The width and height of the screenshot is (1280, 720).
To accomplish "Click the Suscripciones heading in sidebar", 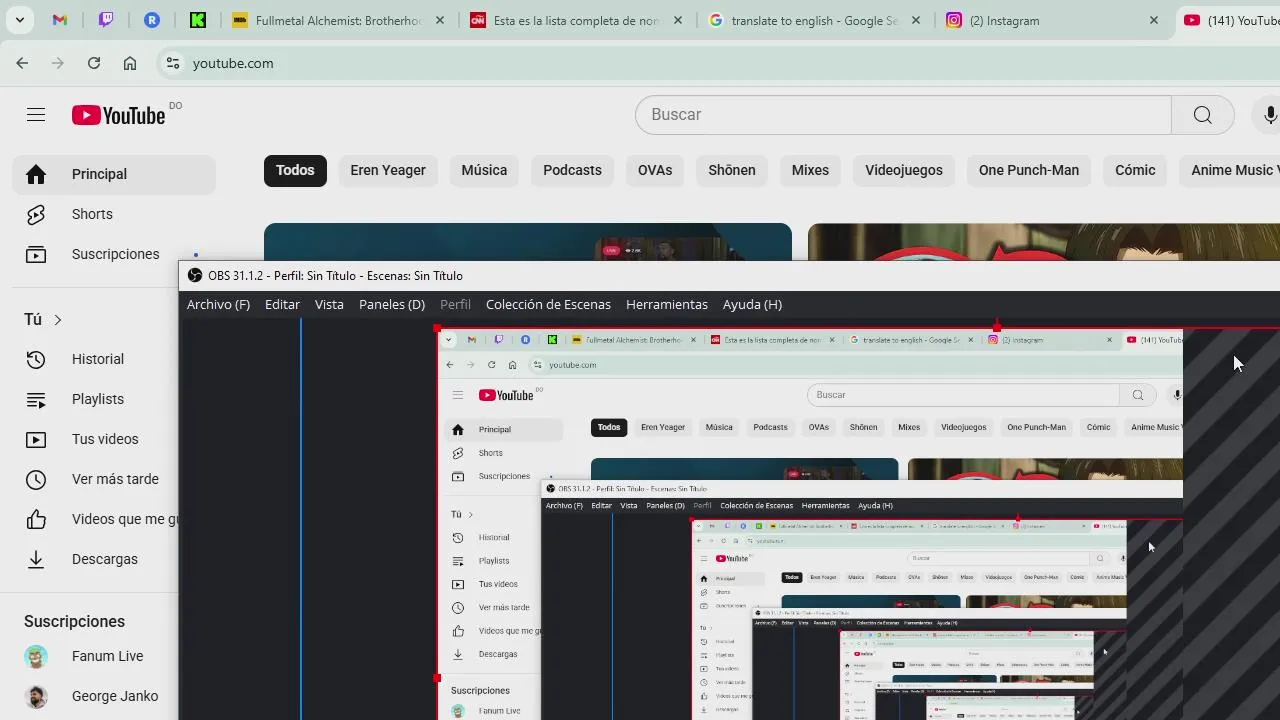I will 75,621.
